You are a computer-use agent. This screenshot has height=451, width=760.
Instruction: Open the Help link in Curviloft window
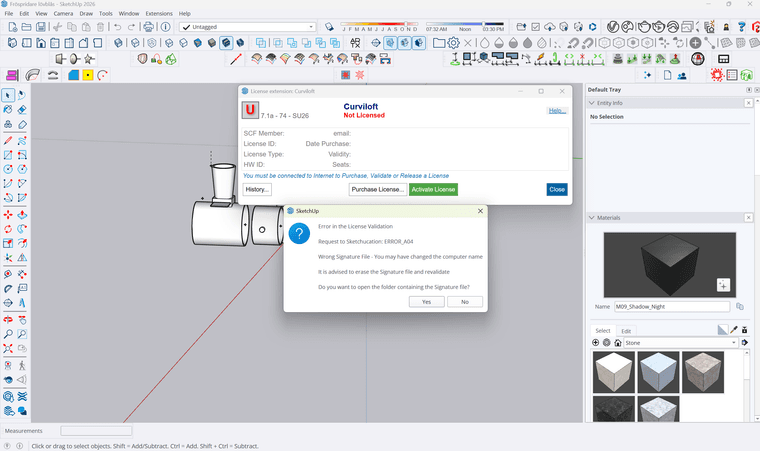coord(556,110)
